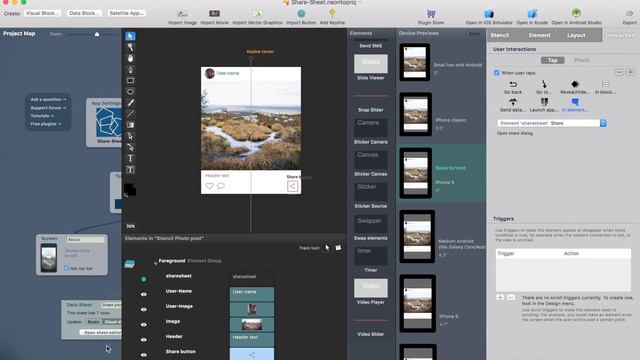
Task: Select the T text tool
Action: coord(130,158)
